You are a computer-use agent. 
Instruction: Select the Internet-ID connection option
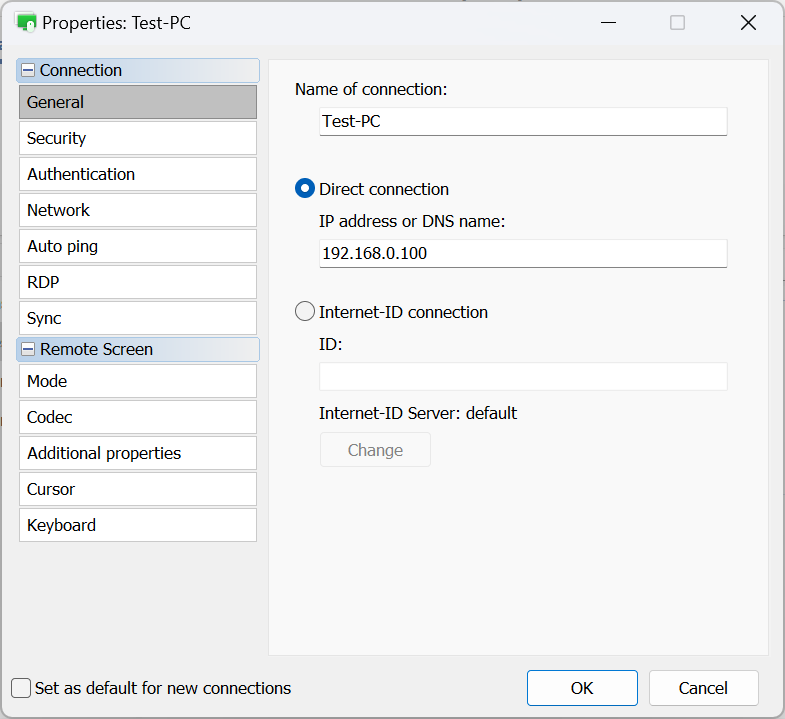(305, 312)
